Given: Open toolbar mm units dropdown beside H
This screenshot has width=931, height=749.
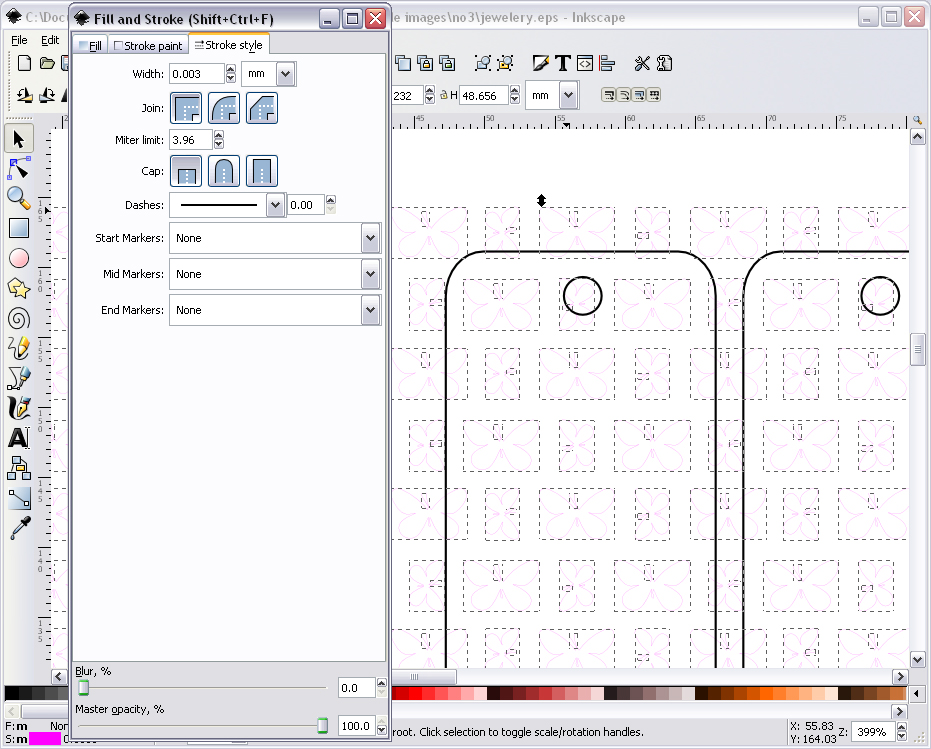Looking at the screenshot, I should (x=568, y=95).
